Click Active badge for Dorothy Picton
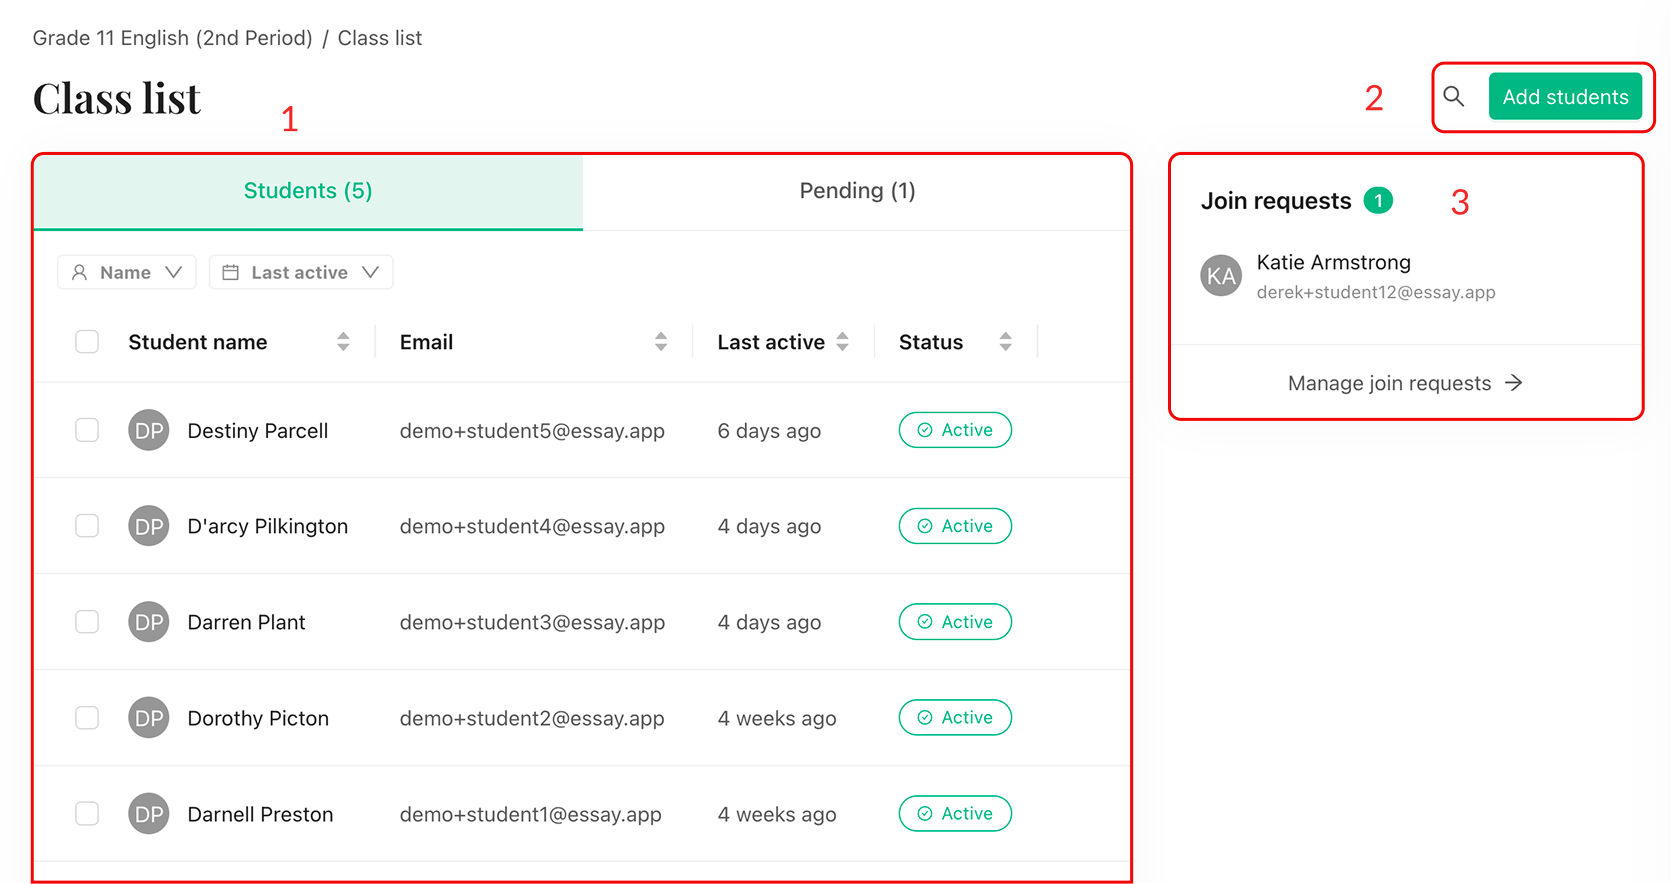 (x=955, y=718)
